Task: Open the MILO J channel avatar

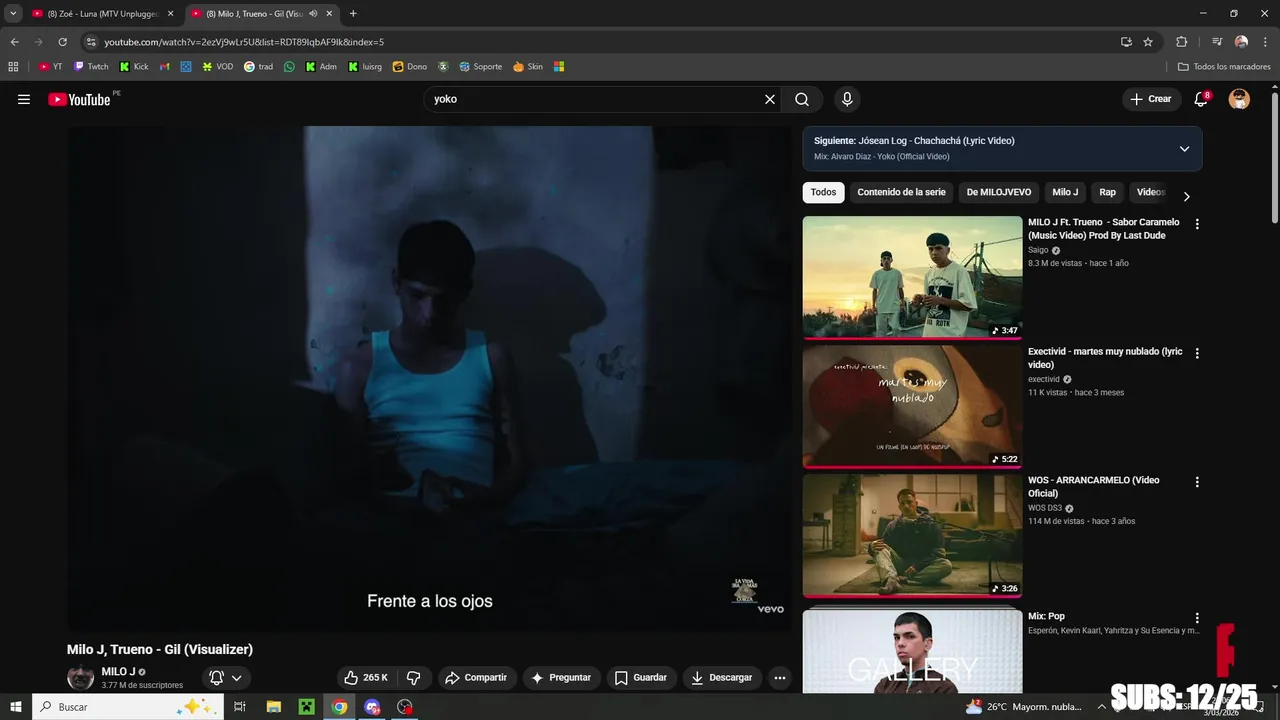Action: (80, 677)
